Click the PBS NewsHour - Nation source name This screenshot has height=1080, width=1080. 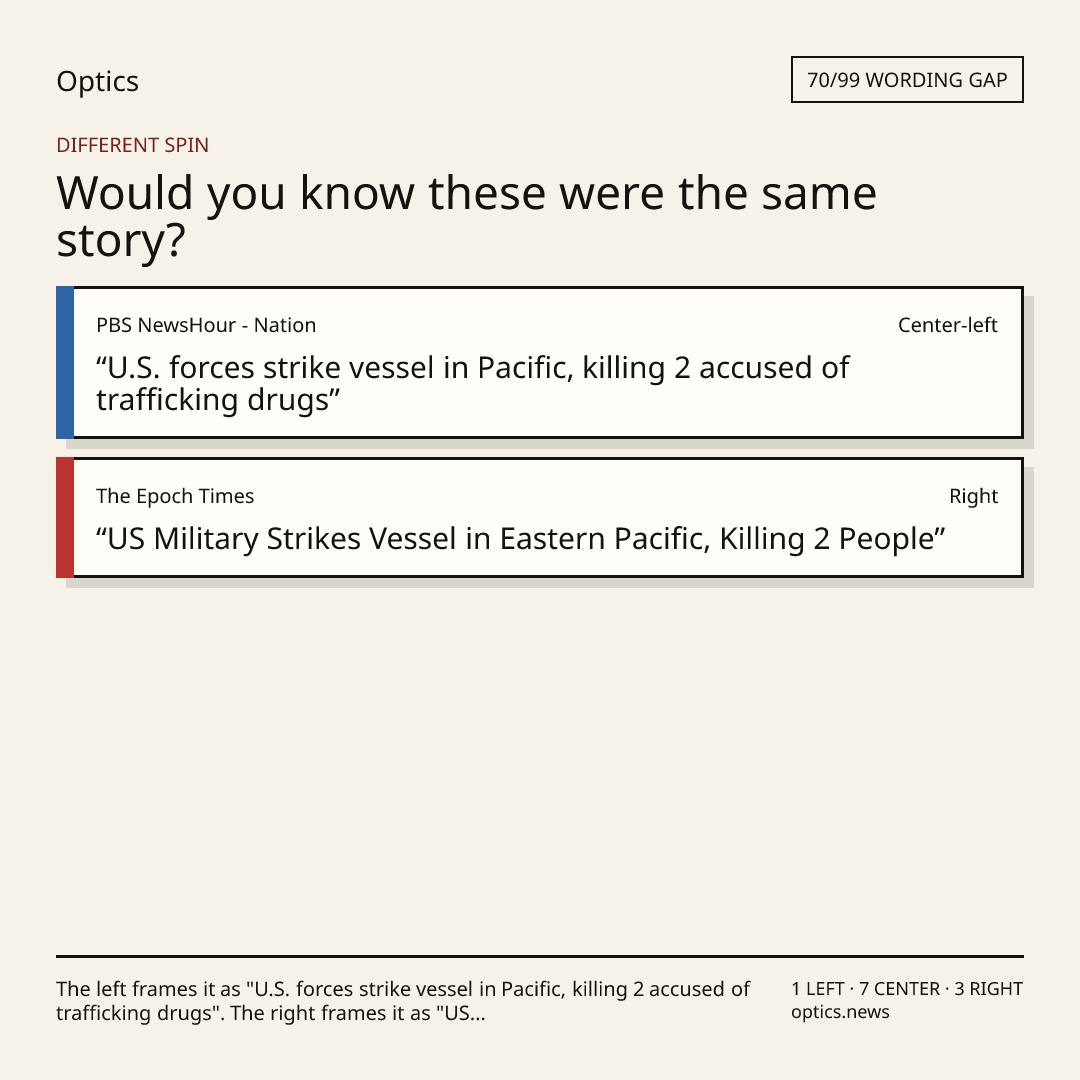tap(206, 325)
